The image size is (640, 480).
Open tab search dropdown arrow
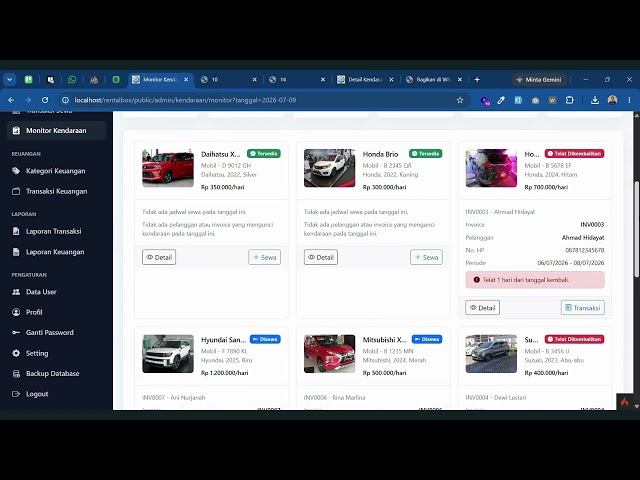pos(9,80)
